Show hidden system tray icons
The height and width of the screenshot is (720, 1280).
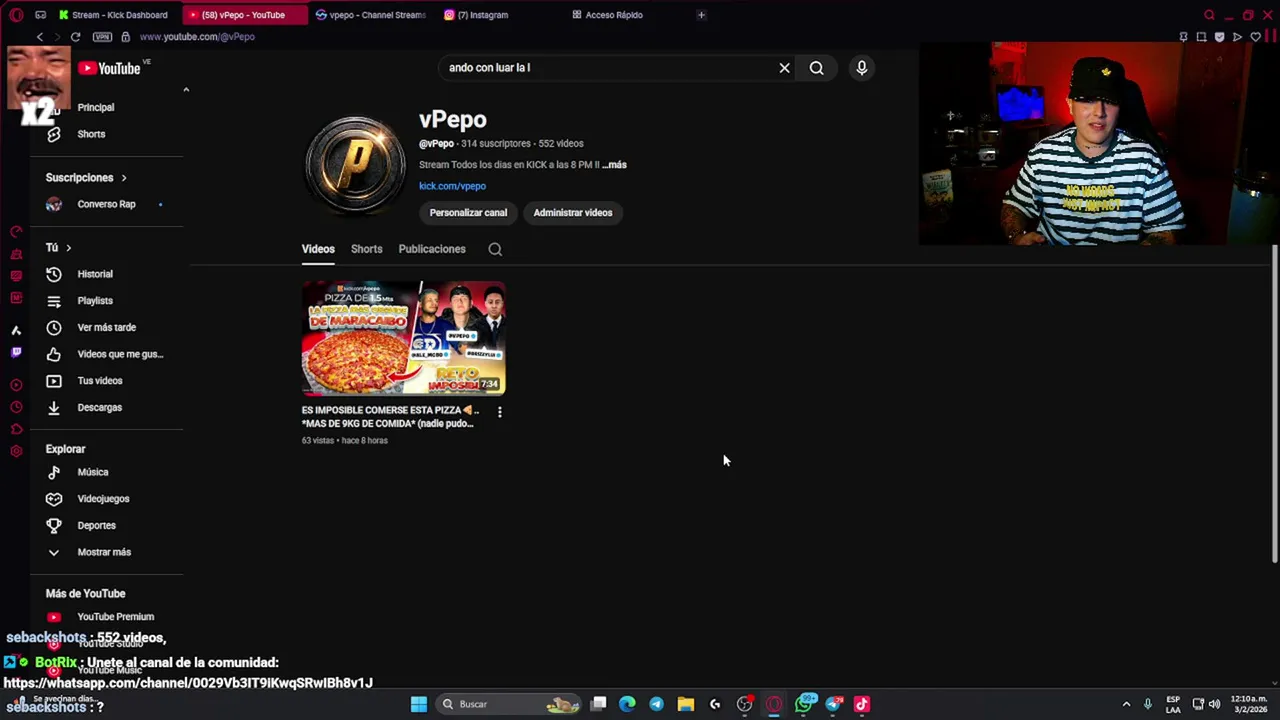[x=1126, y=704]
